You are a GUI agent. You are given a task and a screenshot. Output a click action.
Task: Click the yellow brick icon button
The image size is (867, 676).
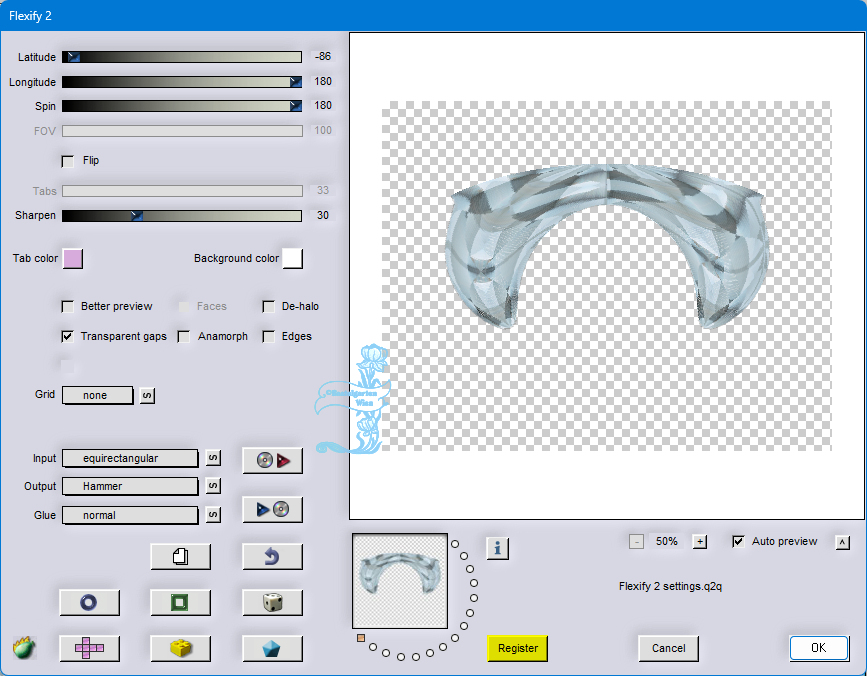click(181, 648)
